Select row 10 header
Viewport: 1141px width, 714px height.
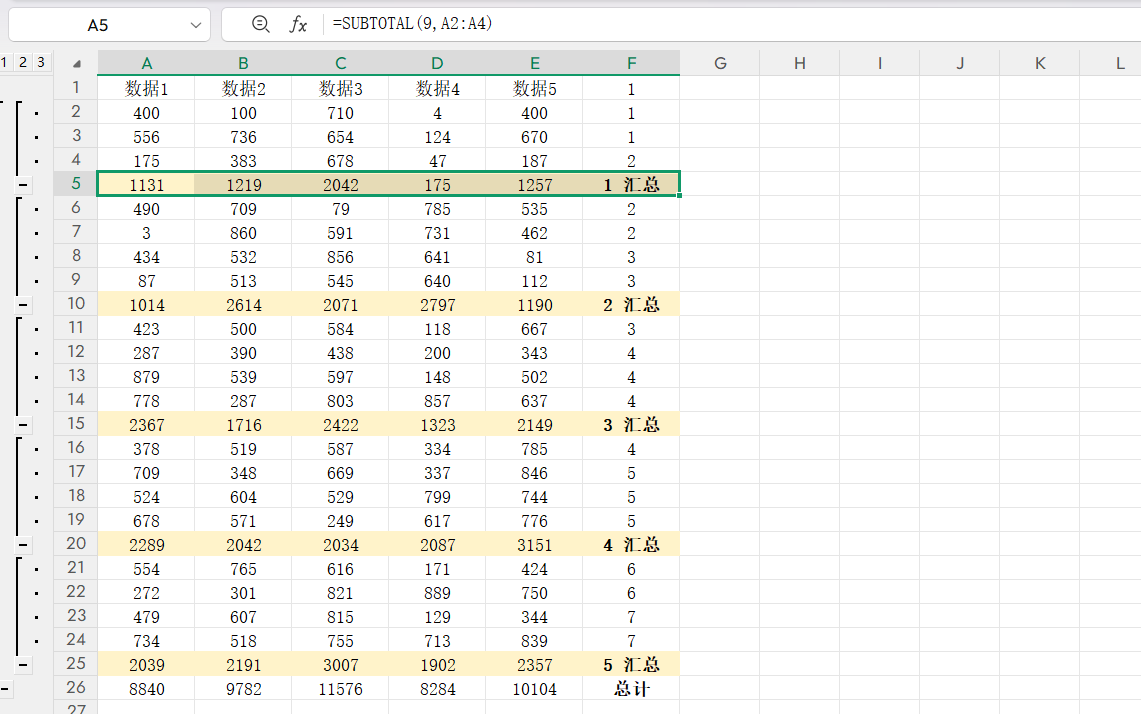point(76,304)
